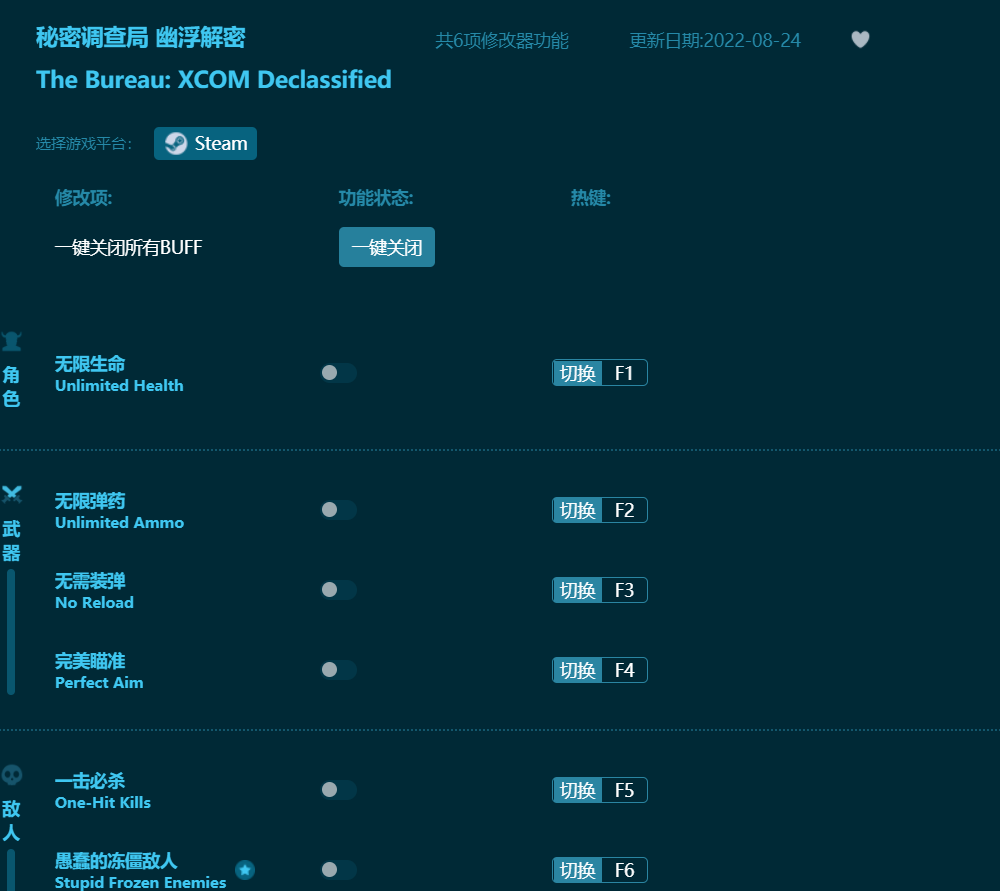
Task: Click 切换 button for F3 hotkey
Action: tap(577, 590)
